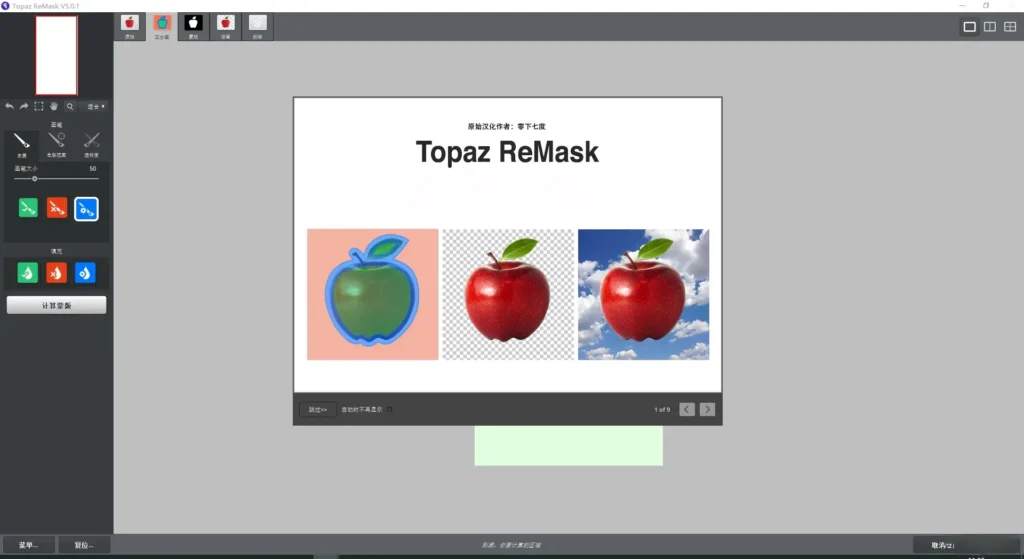Activate the hand pan tool
The image size is (1024, 559).
(x=54, y=106)
